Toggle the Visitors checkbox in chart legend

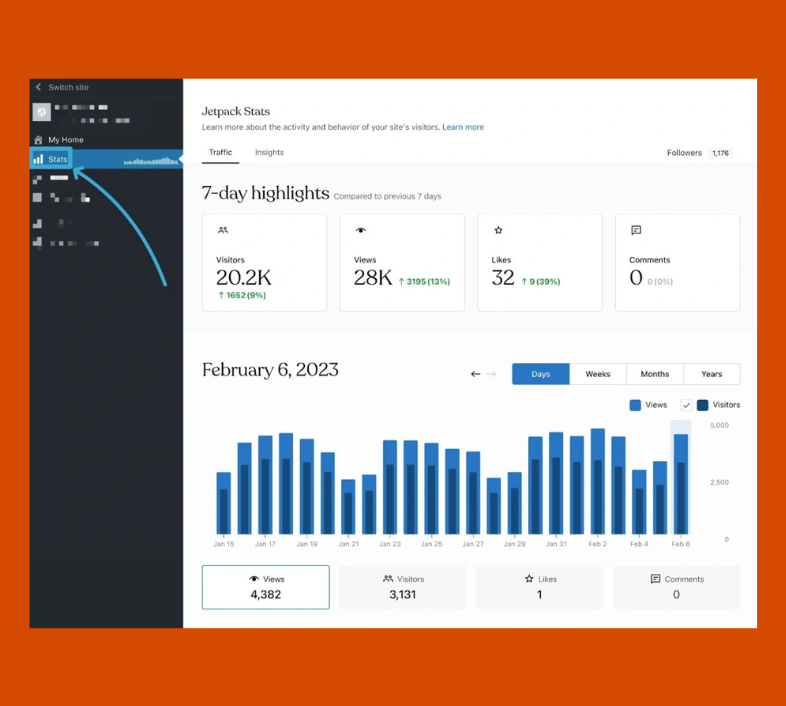coord(686,405)
